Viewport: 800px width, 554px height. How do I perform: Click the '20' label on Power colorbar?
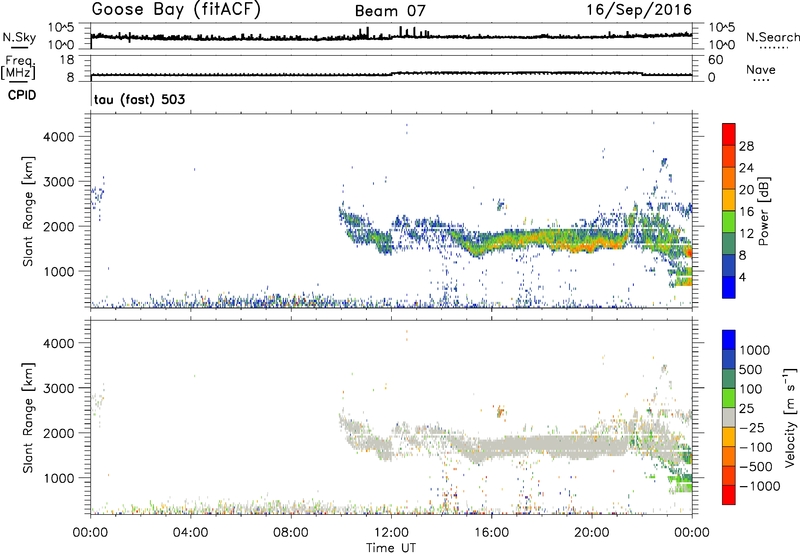(x=746, y=190)
